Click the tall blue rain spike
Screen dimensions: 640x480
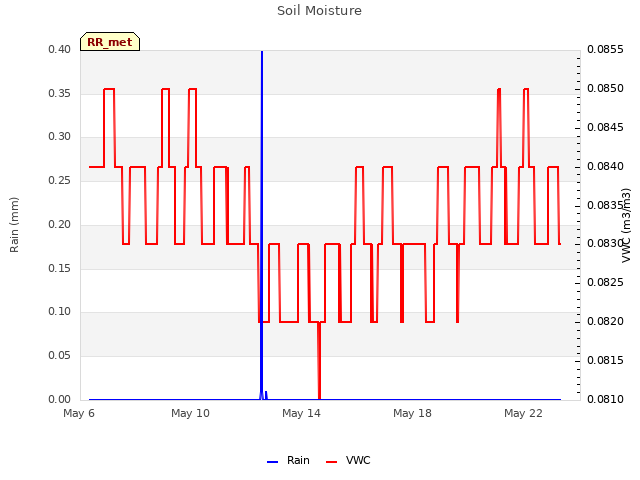point(262,224)
